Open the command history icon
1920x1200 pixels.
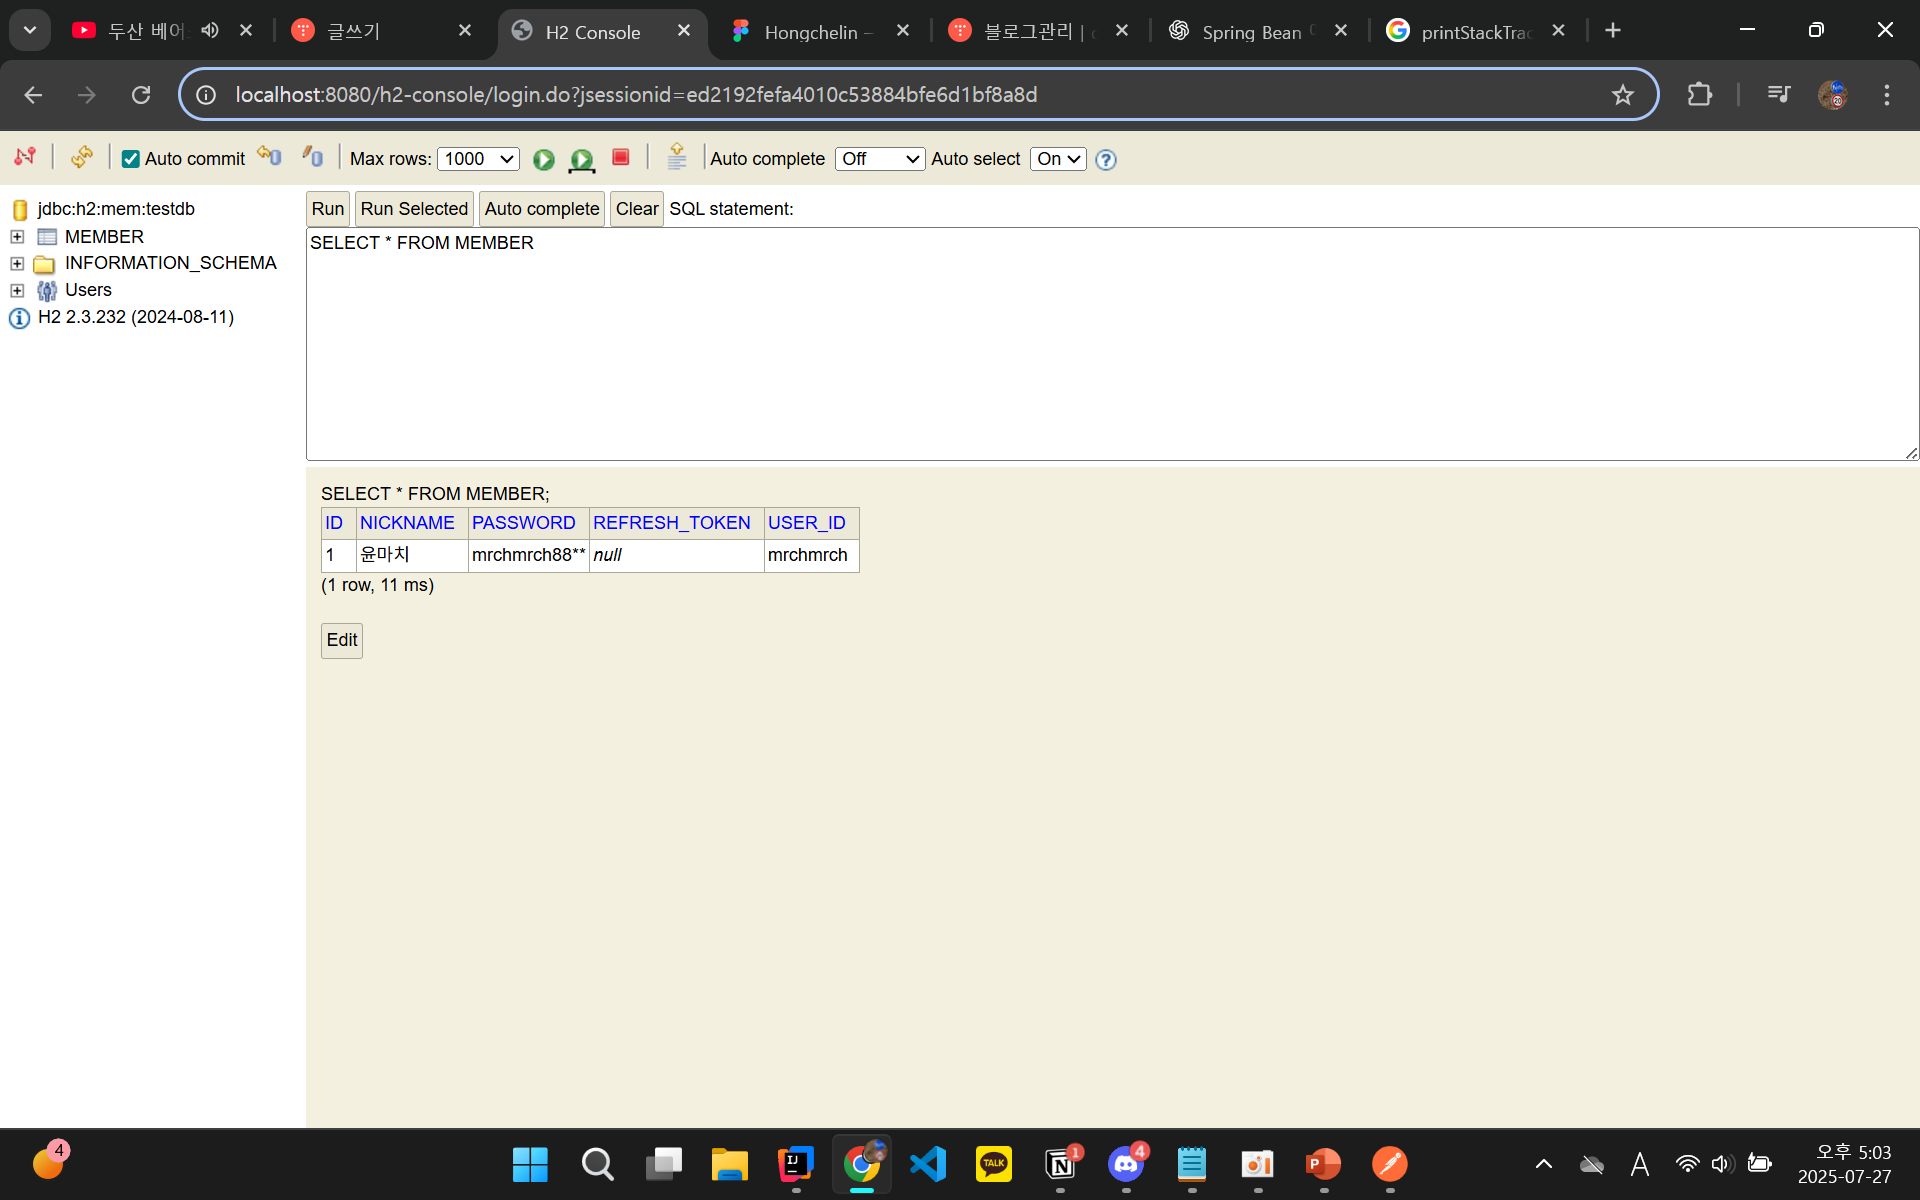677,157
